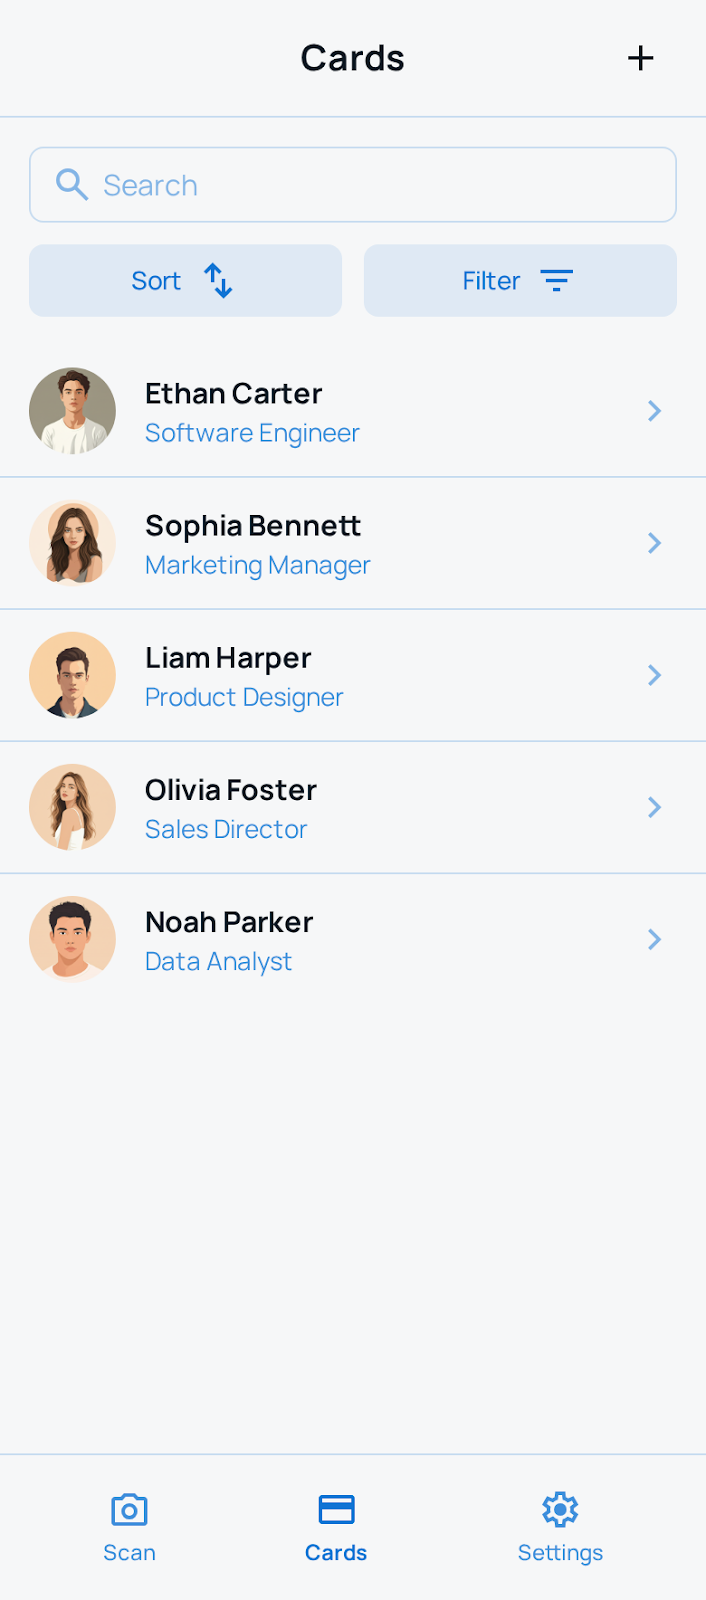Open Liam Harper's Product Designer link
The image size is (706, 1600).
click(244, 697)
